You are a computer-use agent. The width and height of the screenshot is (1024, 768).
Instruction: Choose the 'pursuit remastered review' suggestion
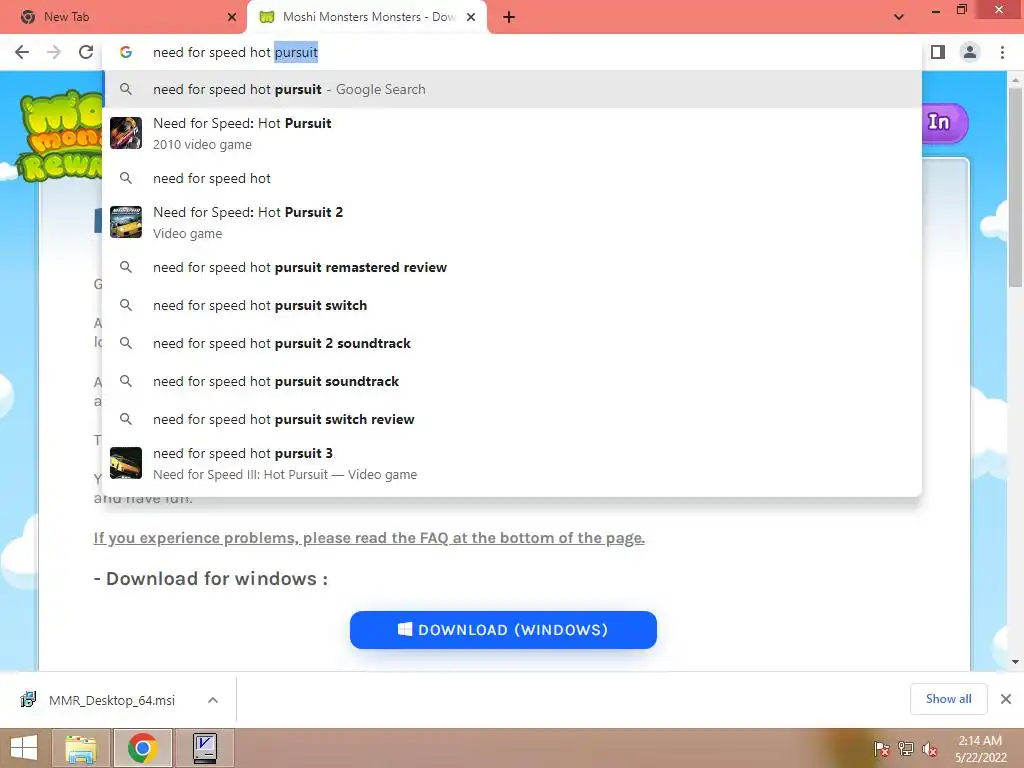513,267
